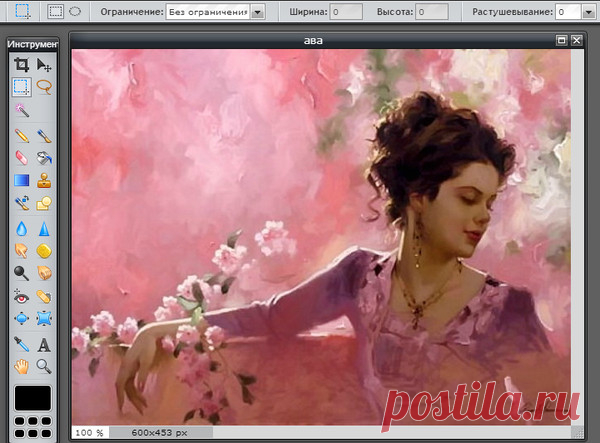Select the Color Replace tool
Screen dimensions: 600x443
point(21,203)
